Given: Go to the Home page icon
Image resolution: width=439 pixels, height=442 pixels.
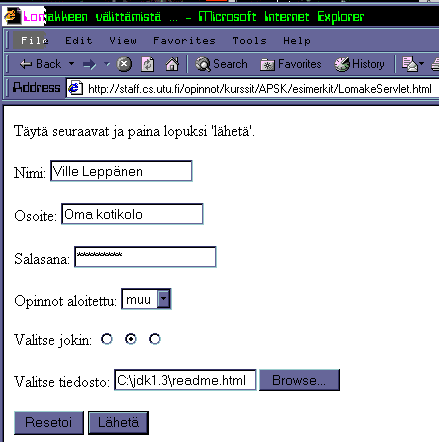Looking at the screenshot, I should coord(172,64).
